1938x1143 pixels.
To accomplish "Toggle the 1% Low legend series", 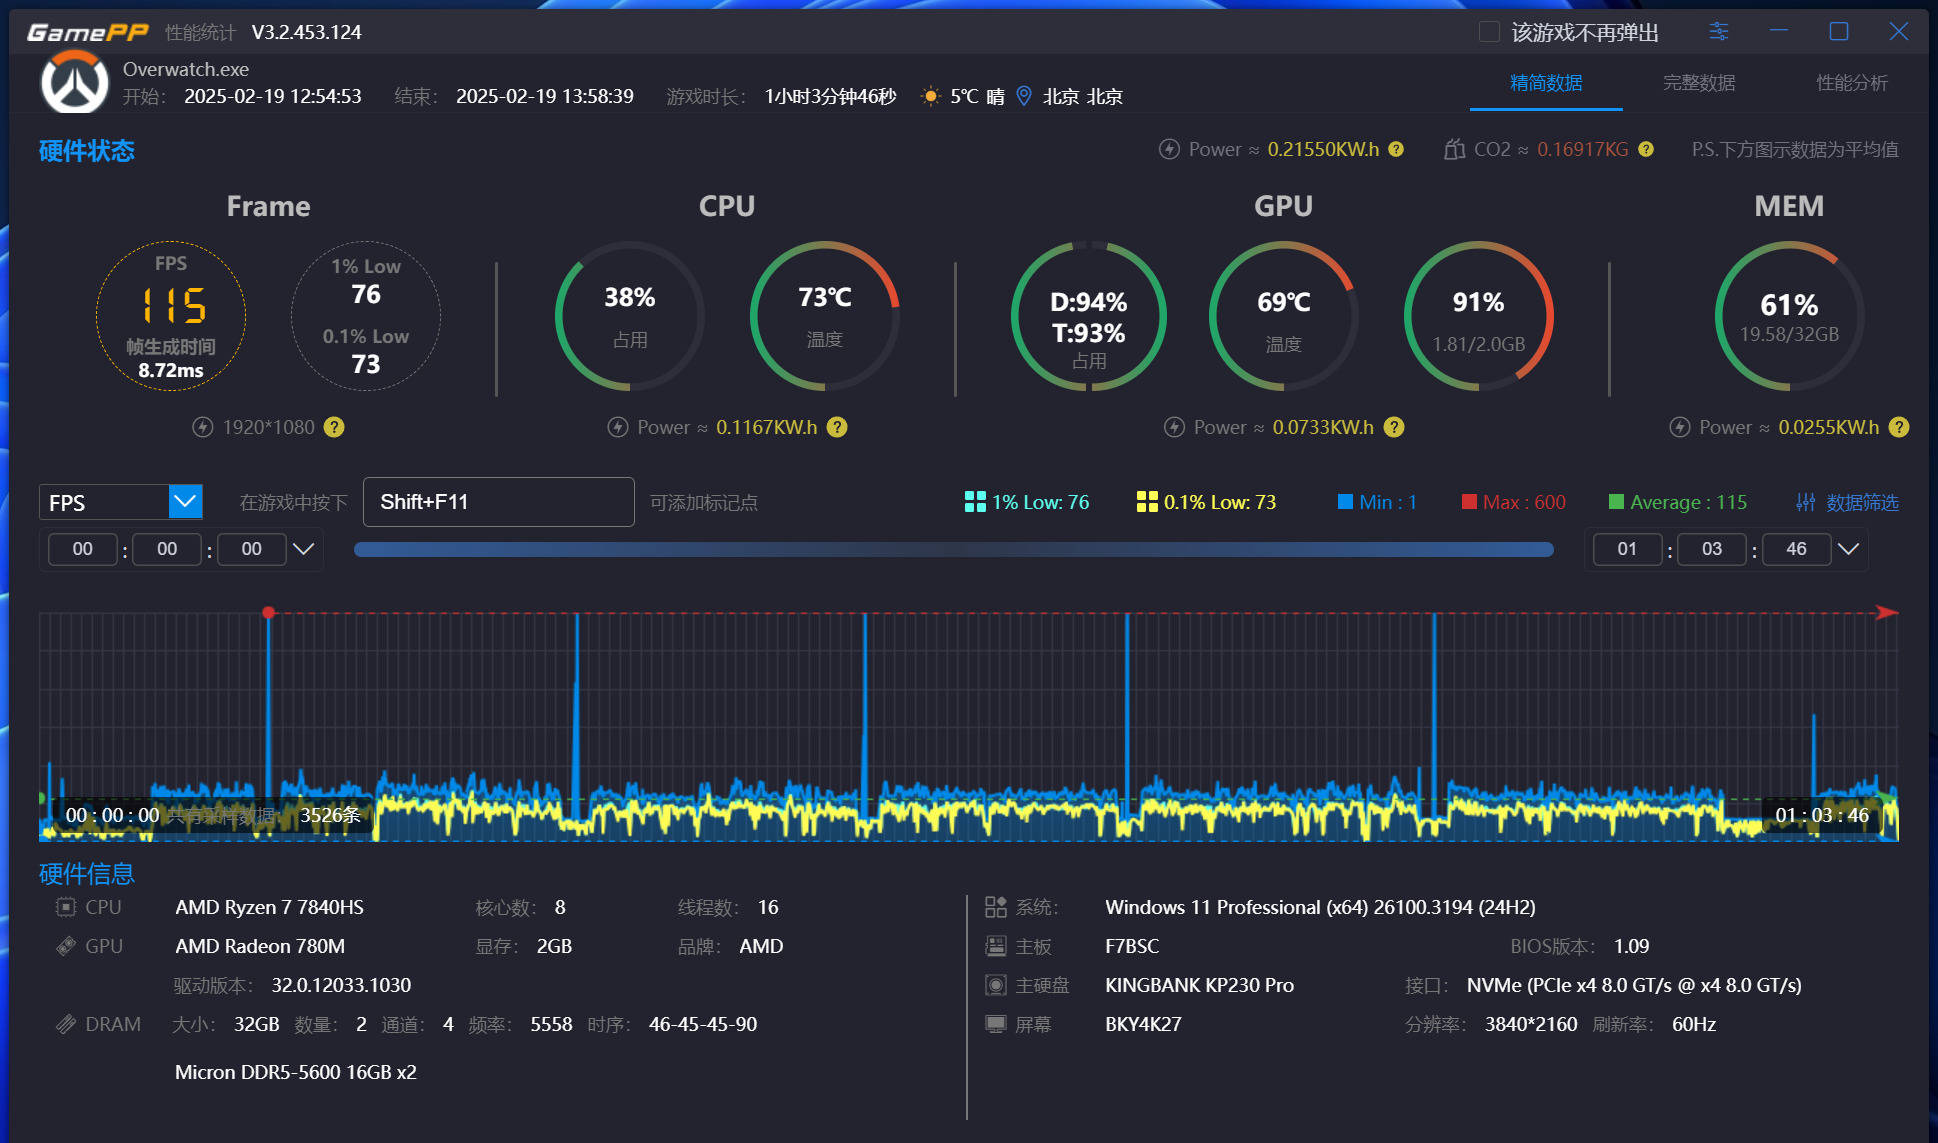I will (1026, 502).
